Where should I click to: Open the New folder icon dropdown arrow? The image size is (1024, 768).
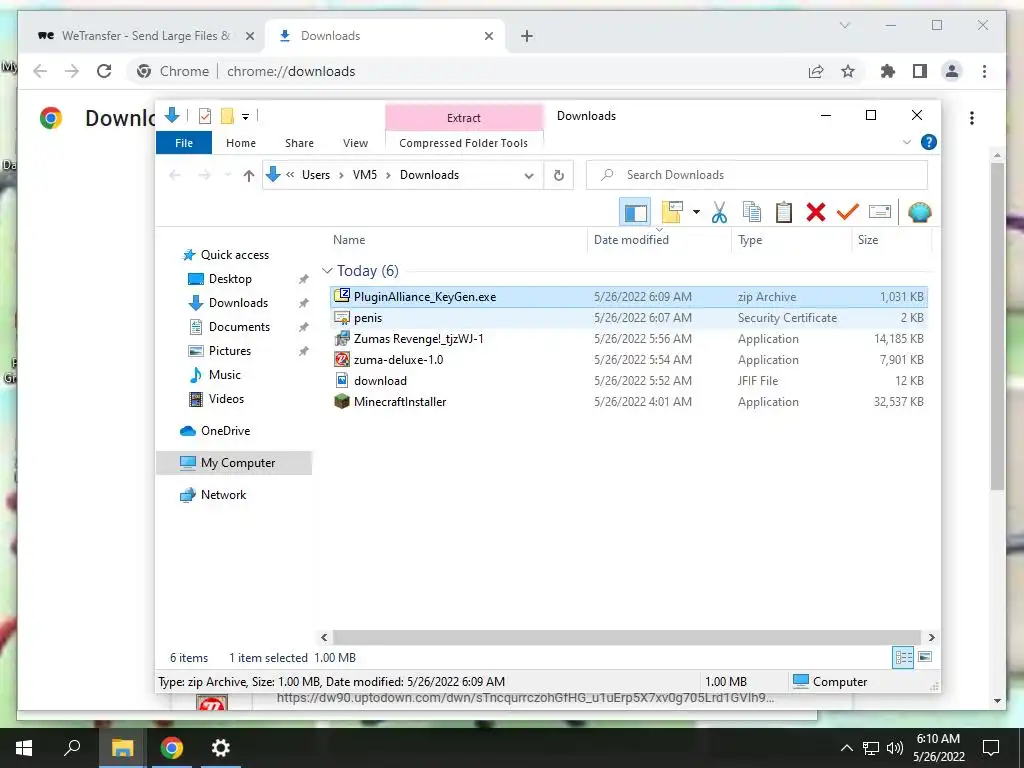696,212
